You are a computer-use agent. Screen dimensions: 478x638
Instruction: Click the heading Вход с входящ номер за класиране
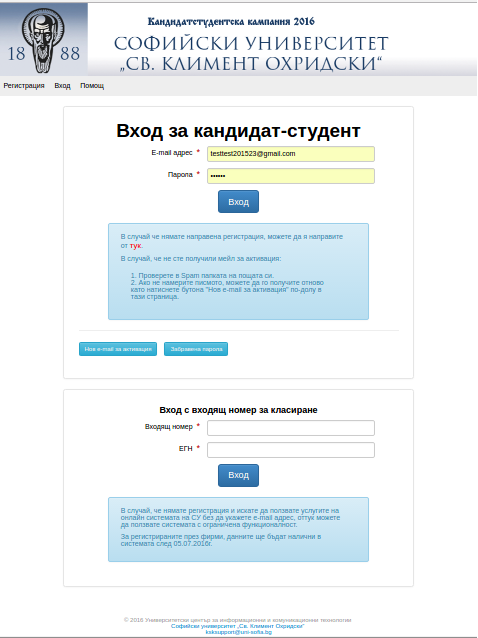pos(238,410)
